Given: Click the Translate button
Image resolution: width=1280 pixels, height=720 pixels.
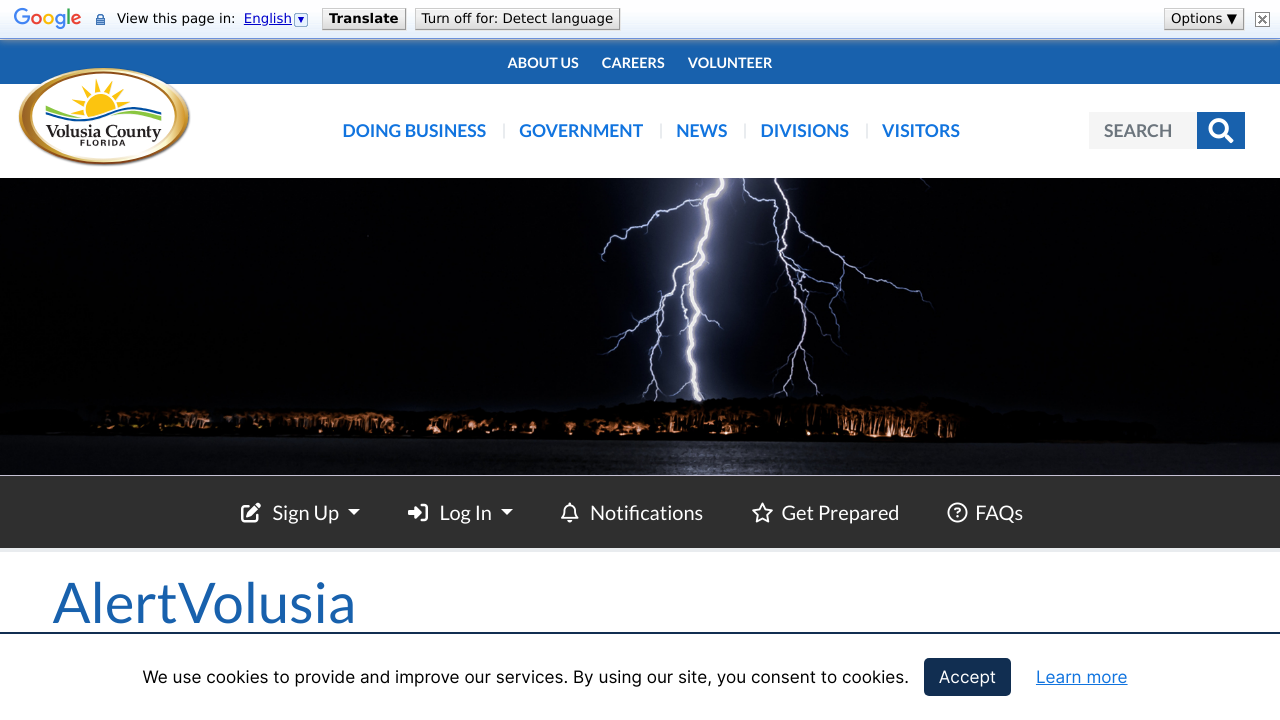Looking at the screenshot, I should (x=364, y=19).
